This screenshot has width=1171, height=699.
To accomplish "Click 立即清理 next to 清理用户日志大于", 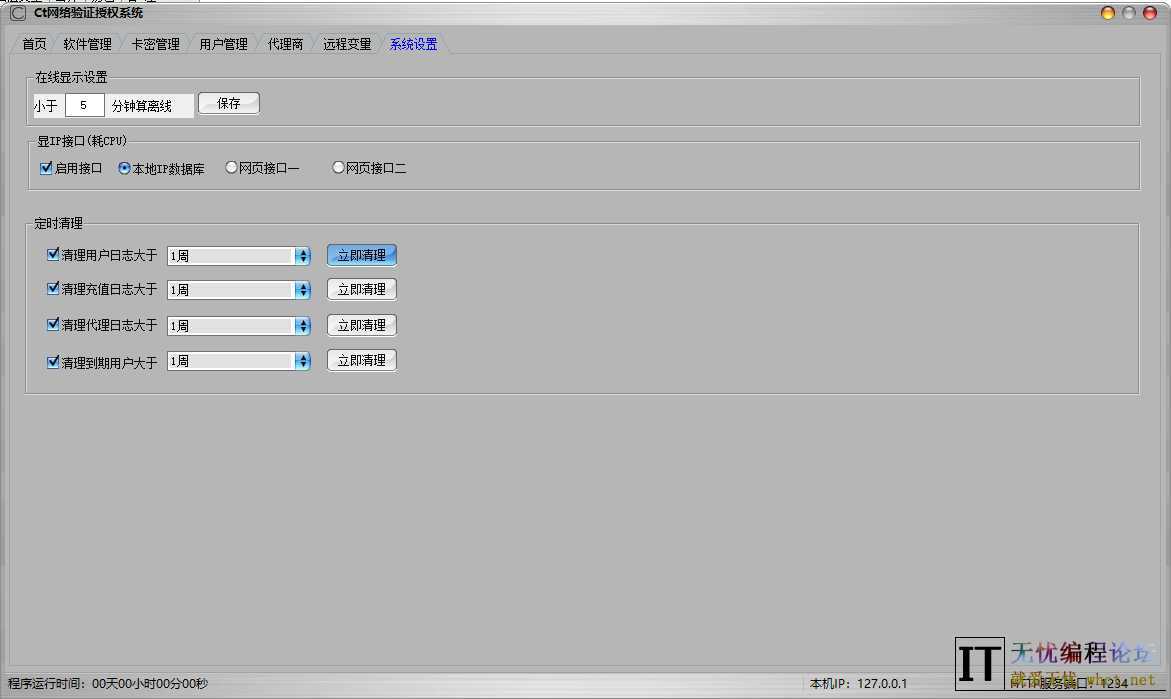I will (361, 254).
